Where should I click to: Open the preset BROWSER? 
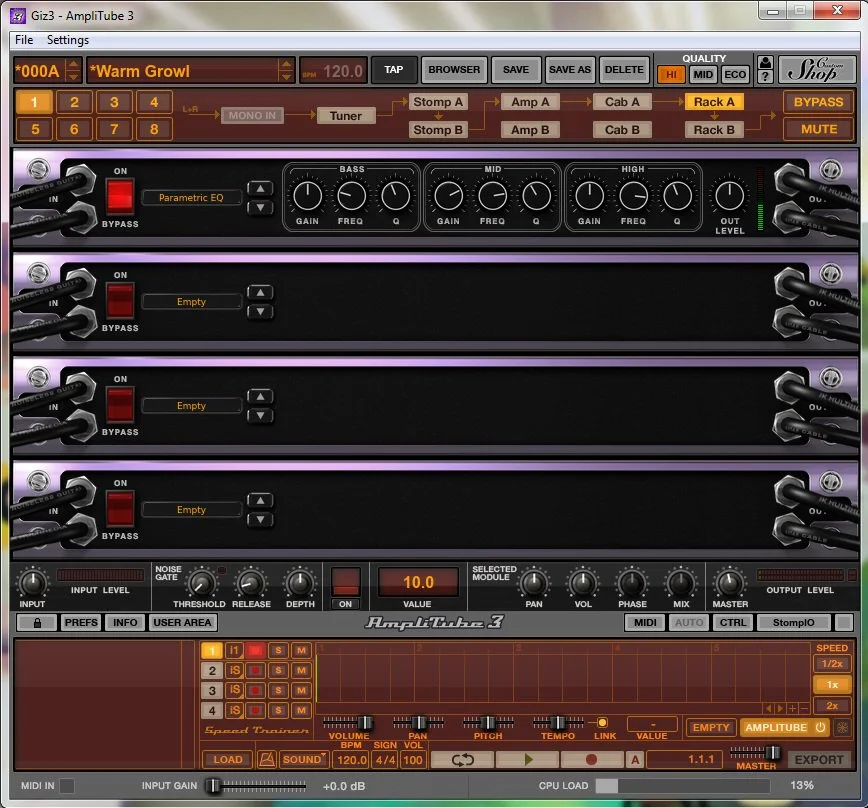[x=454, y=70]
